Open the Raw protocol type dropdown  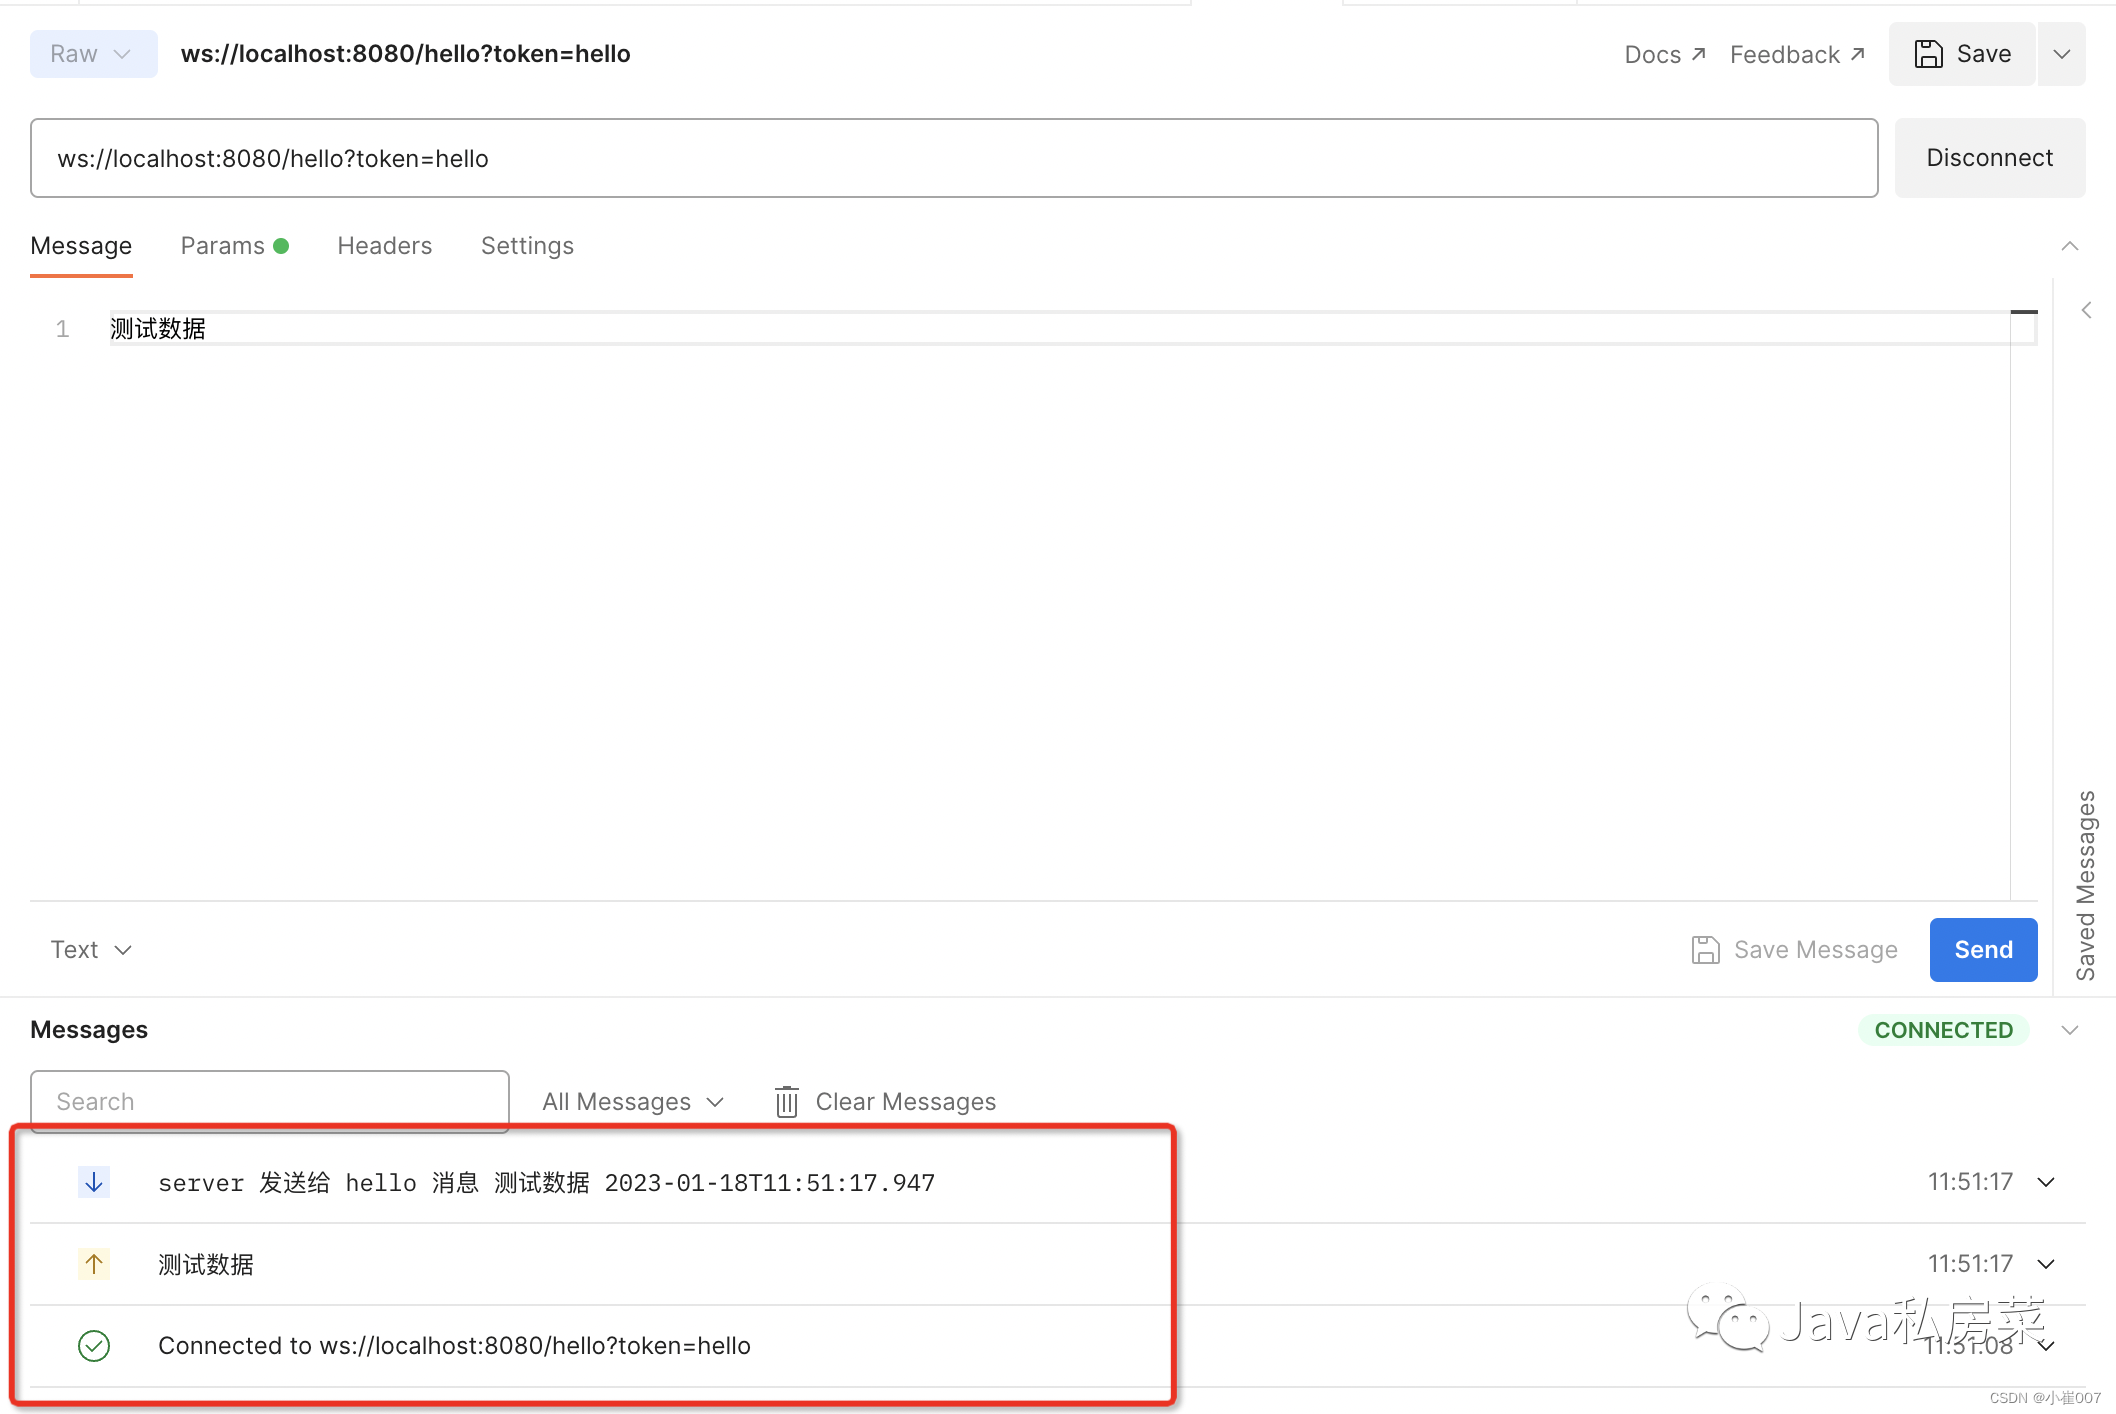[93, 54]
